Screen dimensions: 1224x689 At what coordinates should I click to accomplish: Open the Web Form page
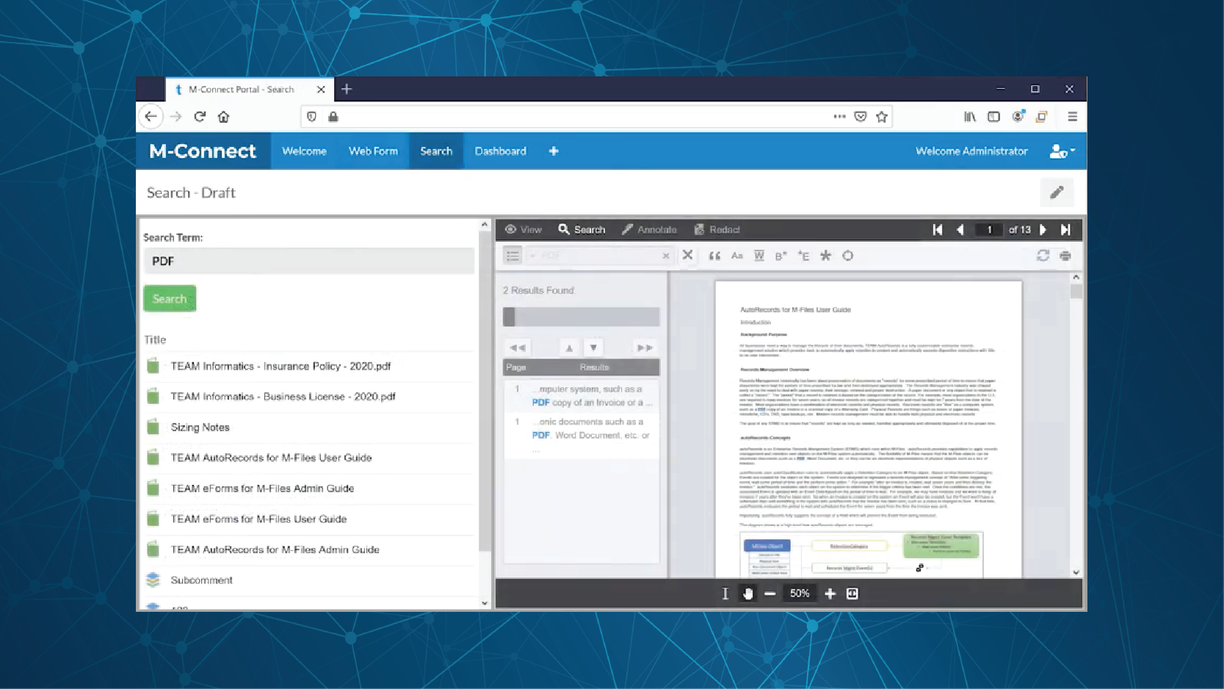[373, 152]
